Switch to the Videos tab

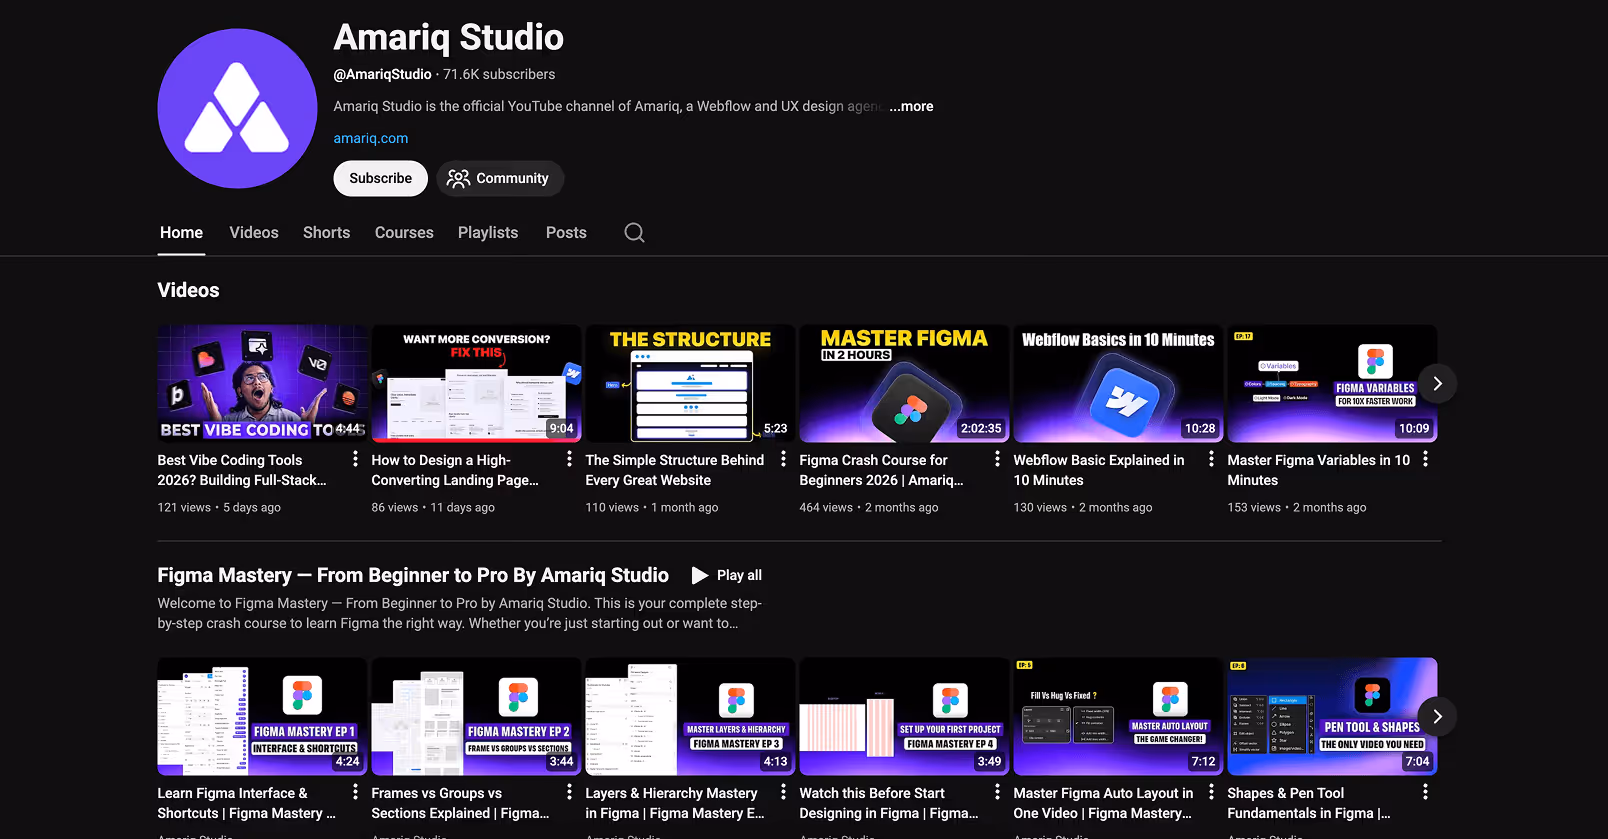[254, 232]
